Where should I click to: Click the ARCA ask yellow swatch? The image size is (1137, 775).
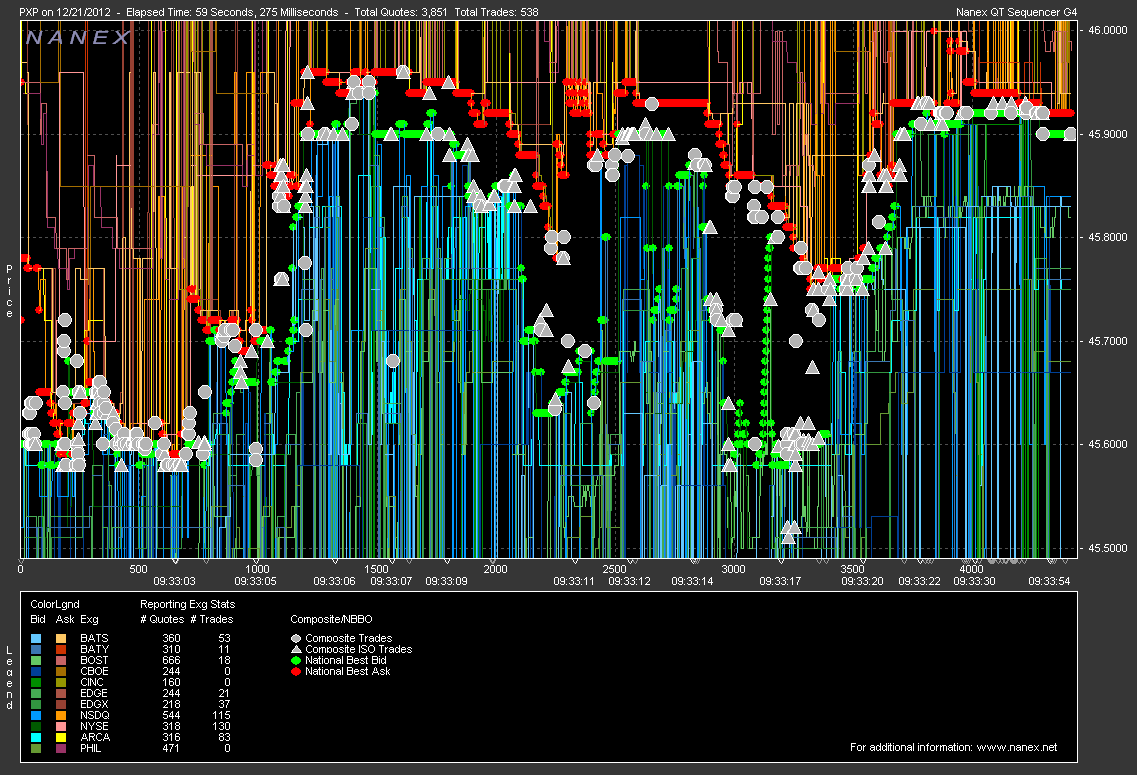click(61, 737)
